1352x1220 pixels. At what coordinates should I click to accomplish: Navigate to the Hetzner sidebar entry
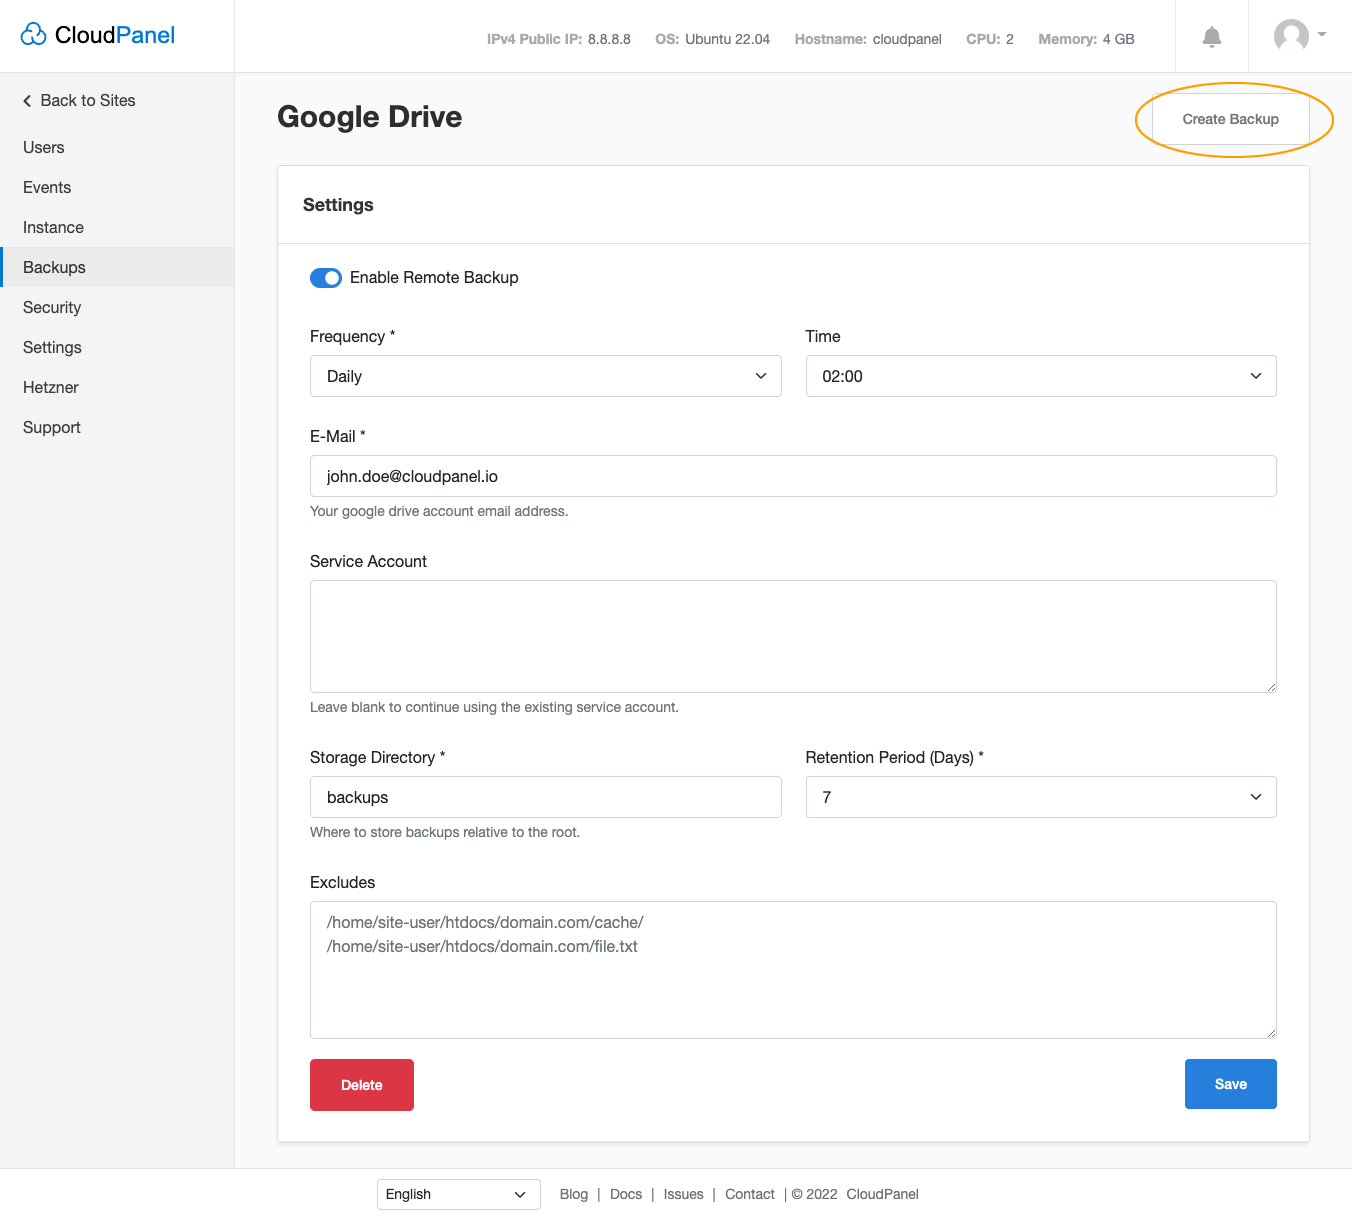[50, 387]
